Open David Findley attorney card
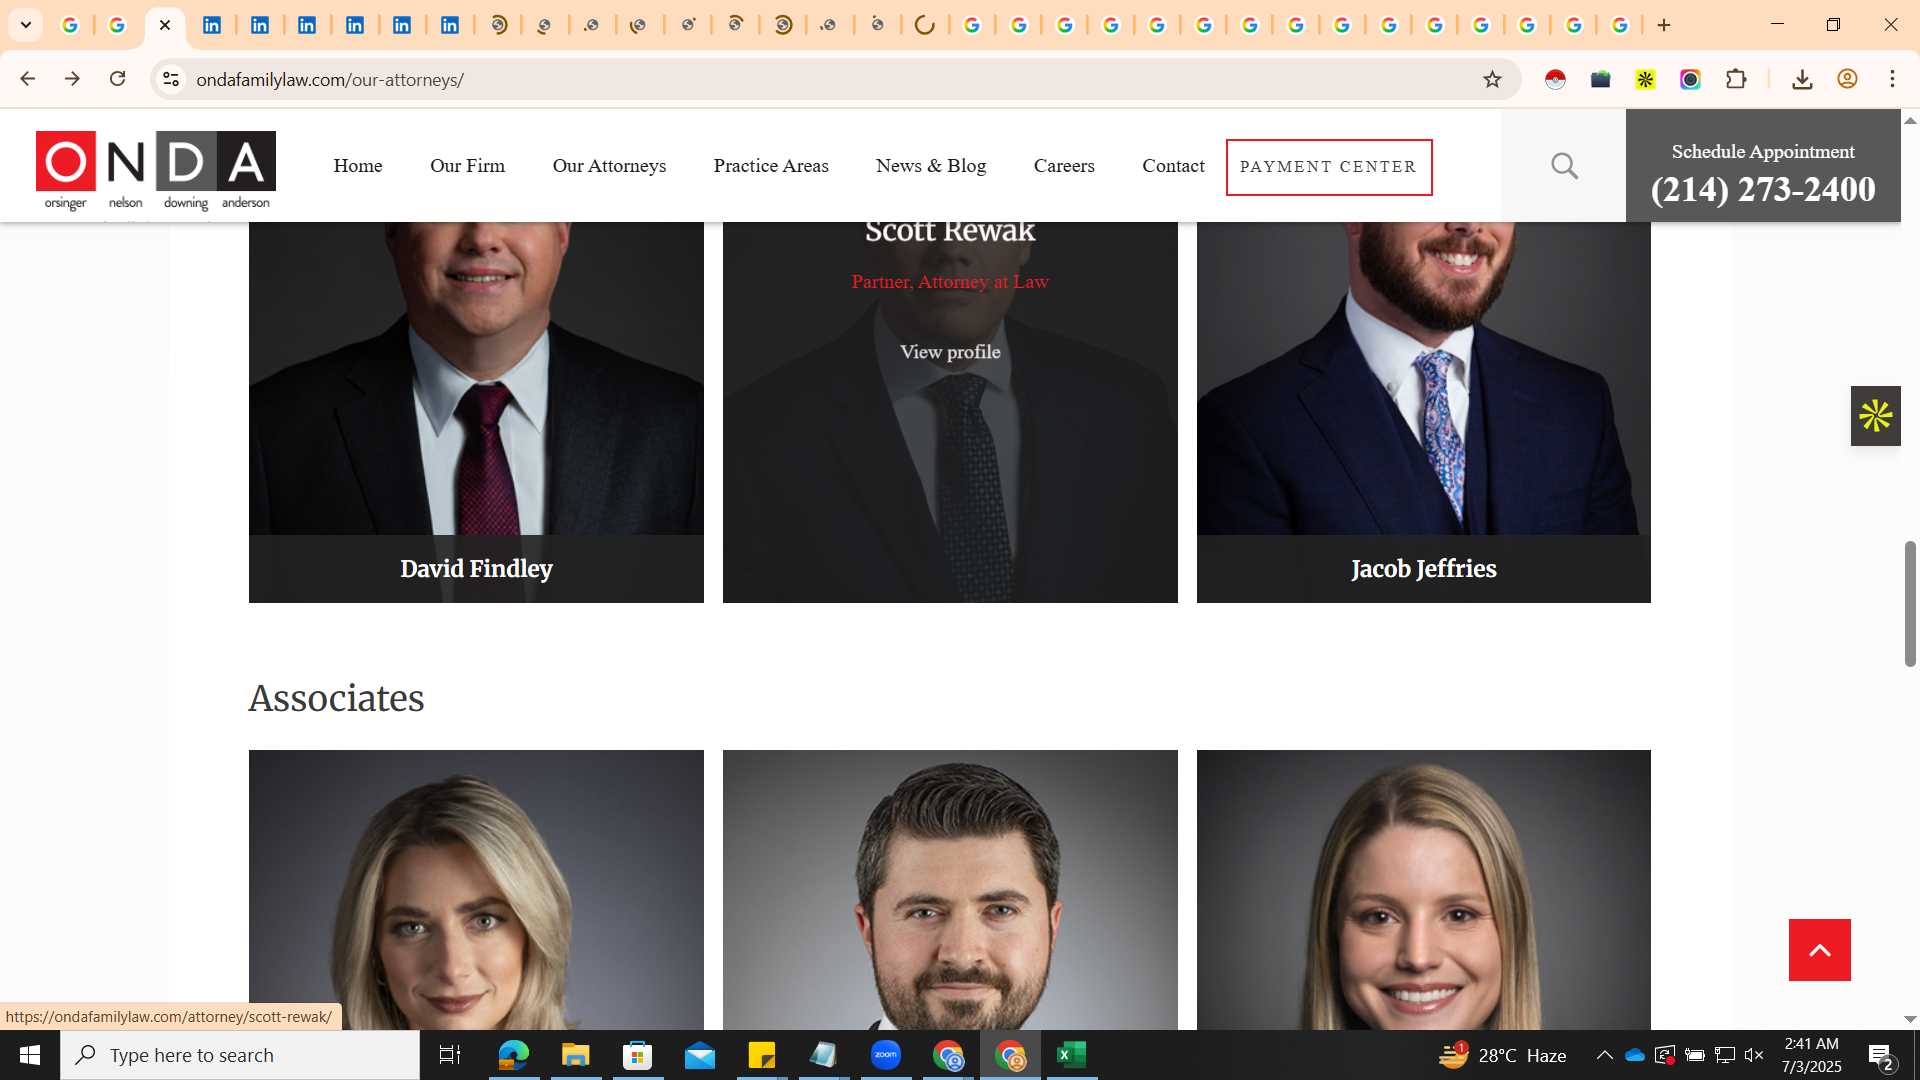Screen dimensions: 1920x1080 pos(476,412)
